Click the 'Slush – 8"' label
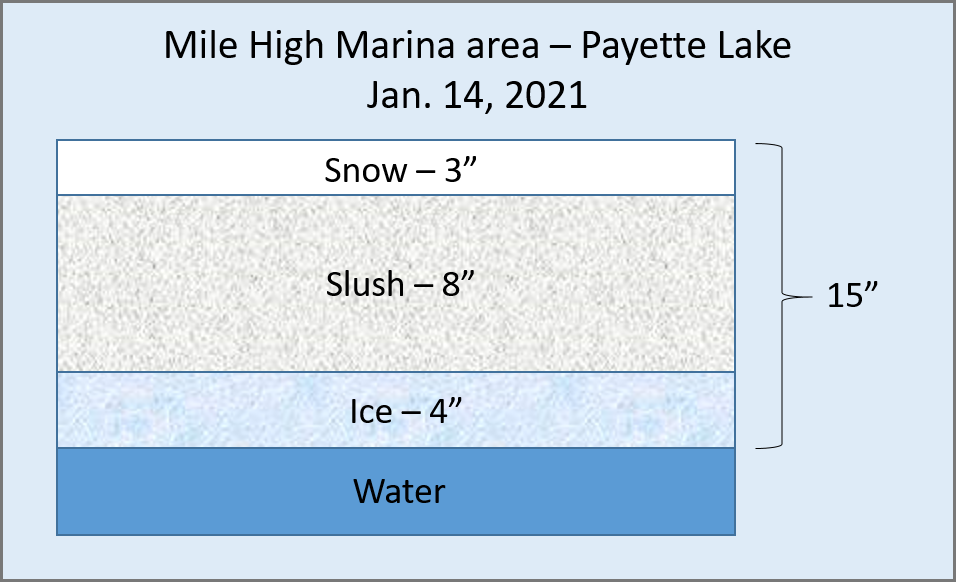The width and height of the screenshot is (956, 582). tap(400, 284)
